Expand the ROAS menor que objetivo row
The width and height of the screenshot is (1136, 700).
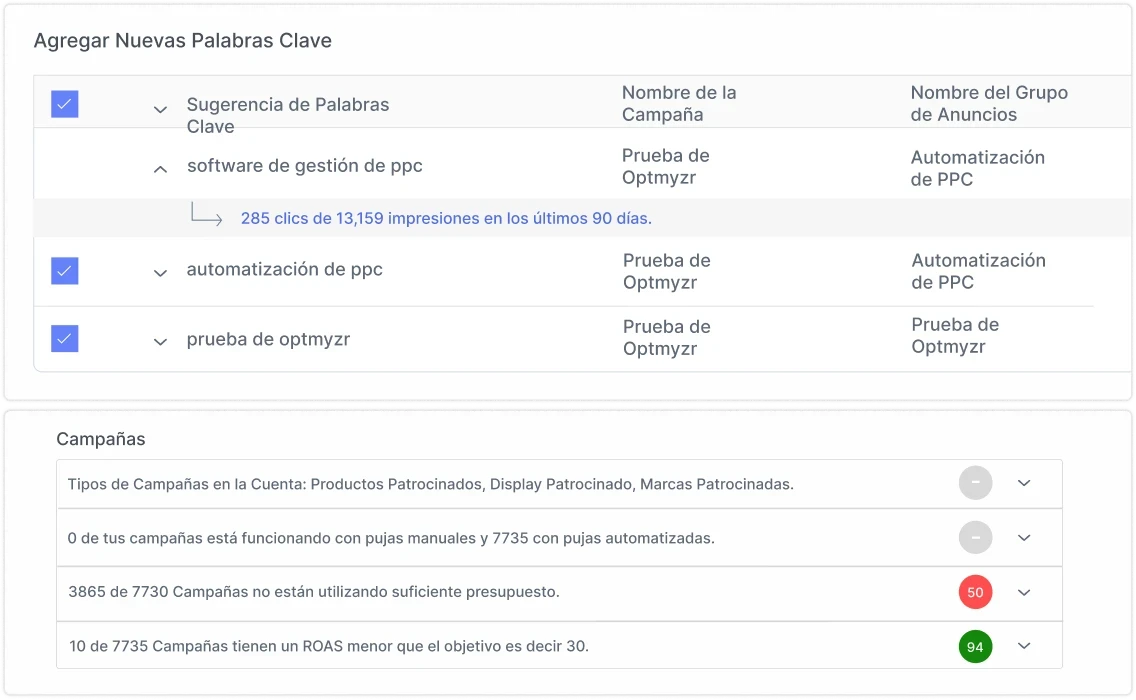coord(1023,647)
